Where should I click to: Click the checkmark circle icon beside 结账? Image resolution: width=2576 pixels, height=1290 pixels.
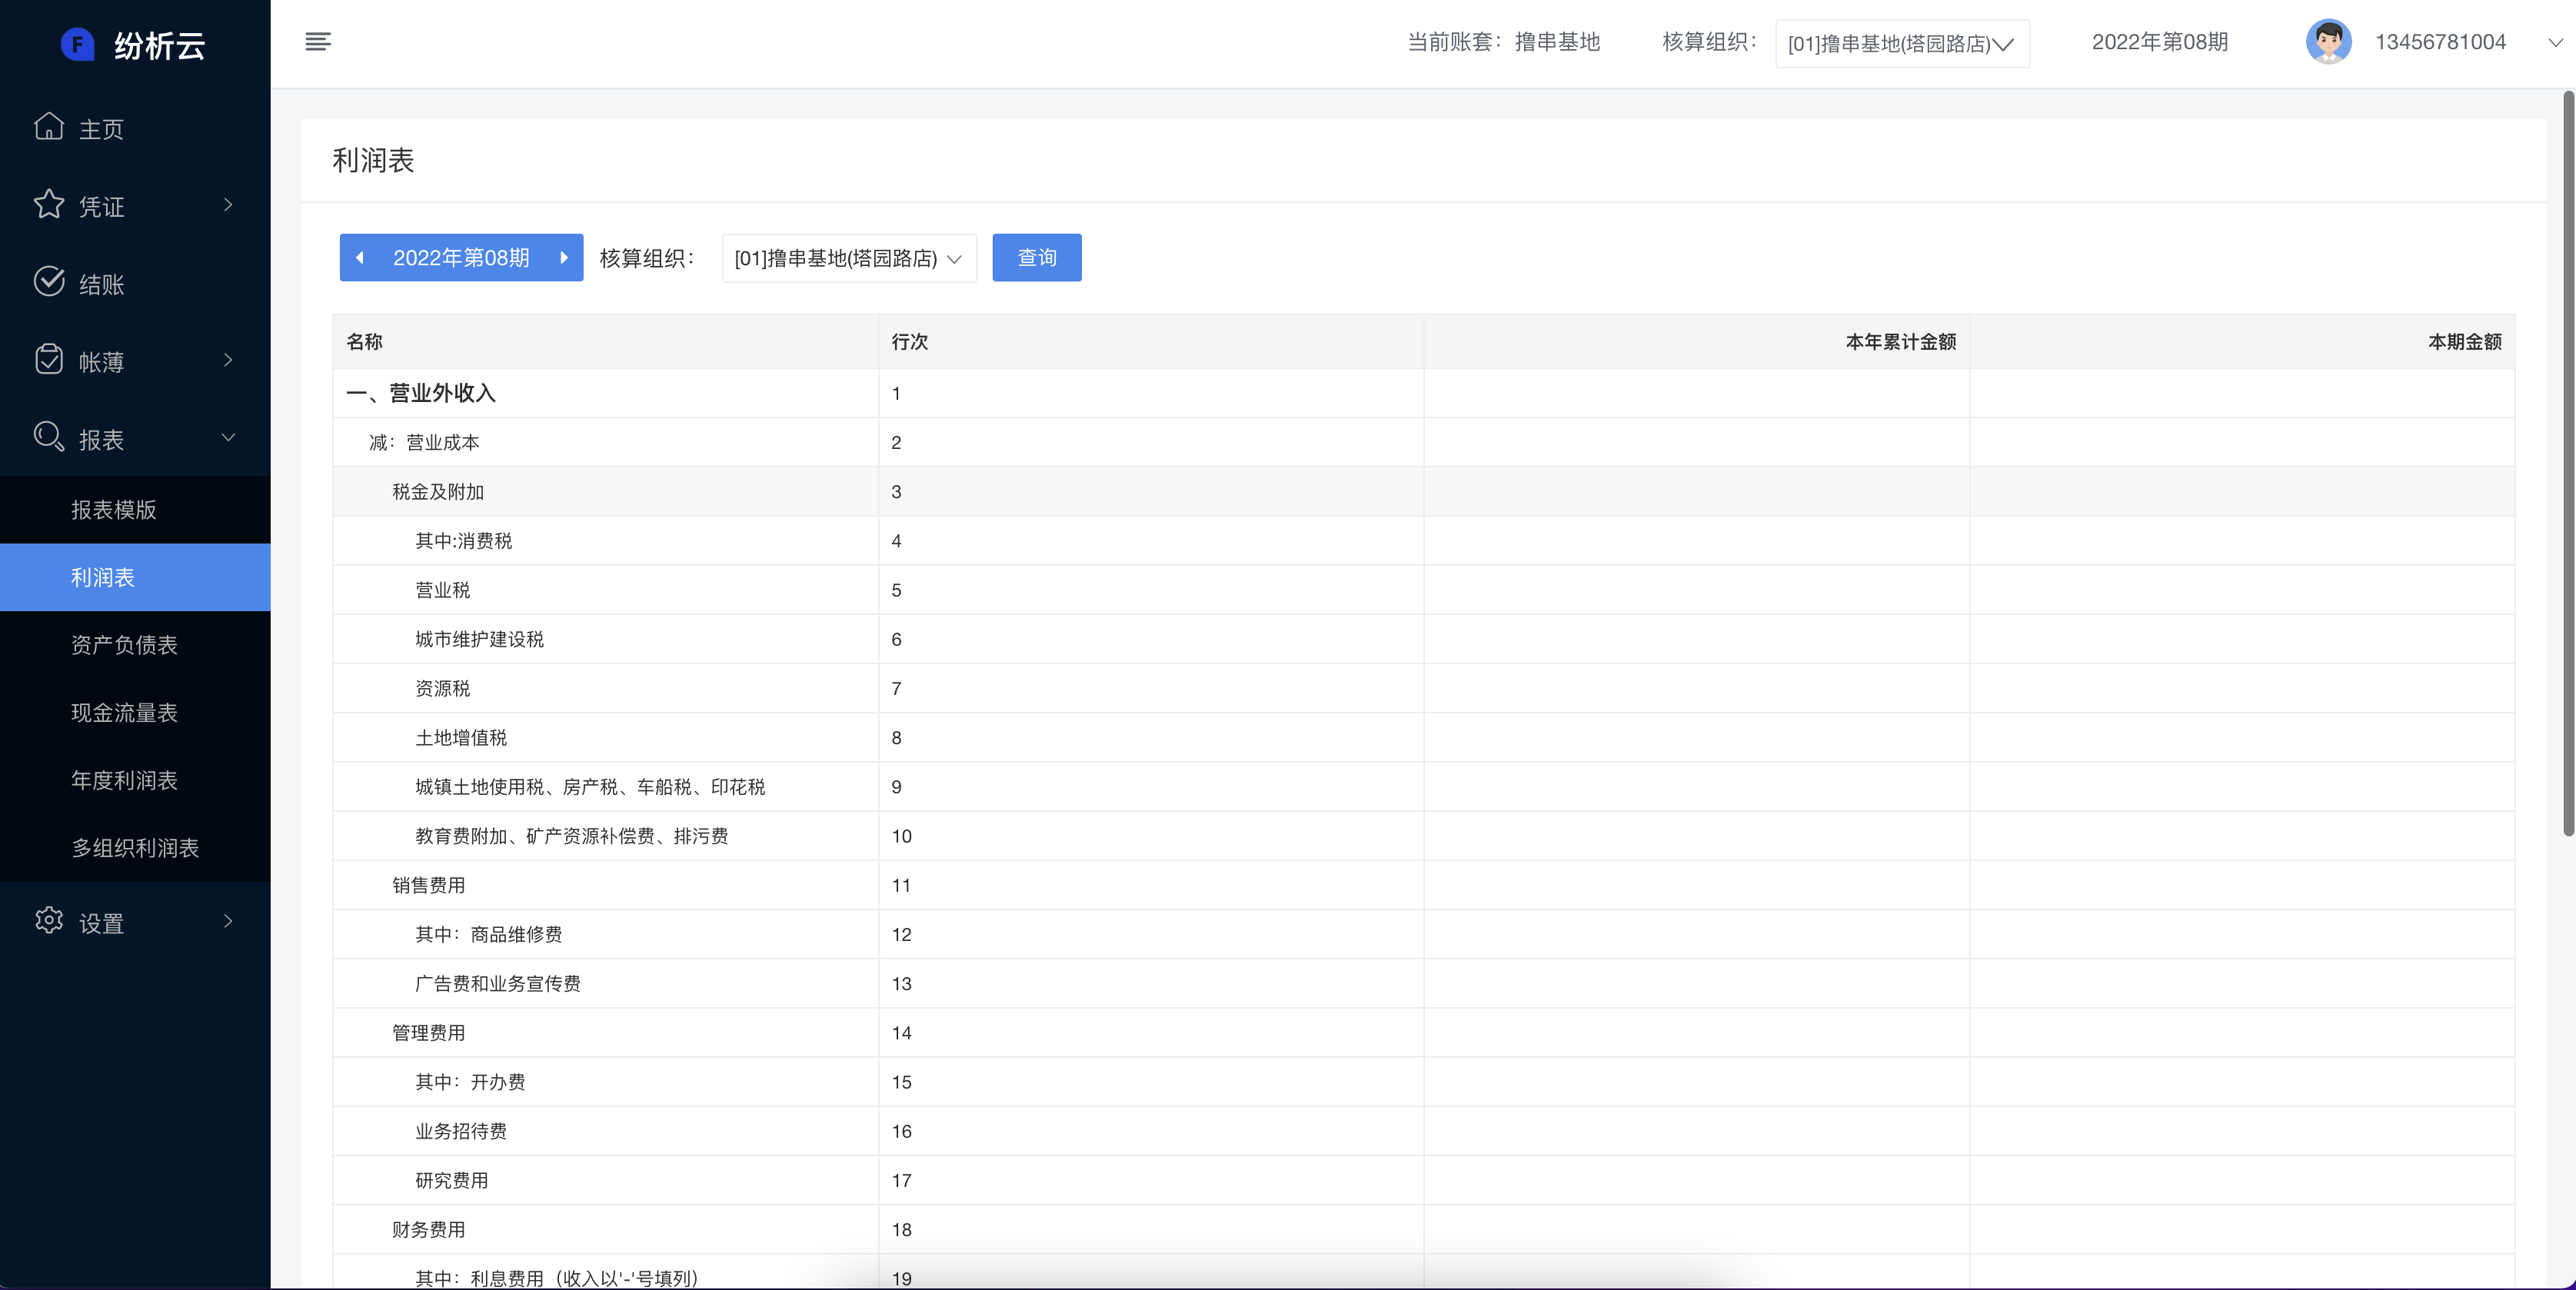point(49,282)
